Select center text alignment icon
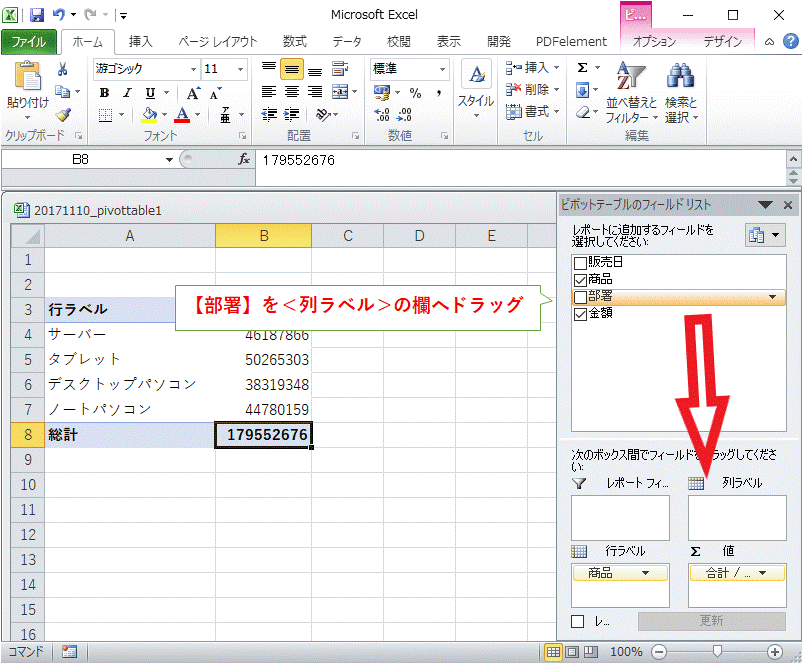The image size is (803, 664). [x=292, y=69]
